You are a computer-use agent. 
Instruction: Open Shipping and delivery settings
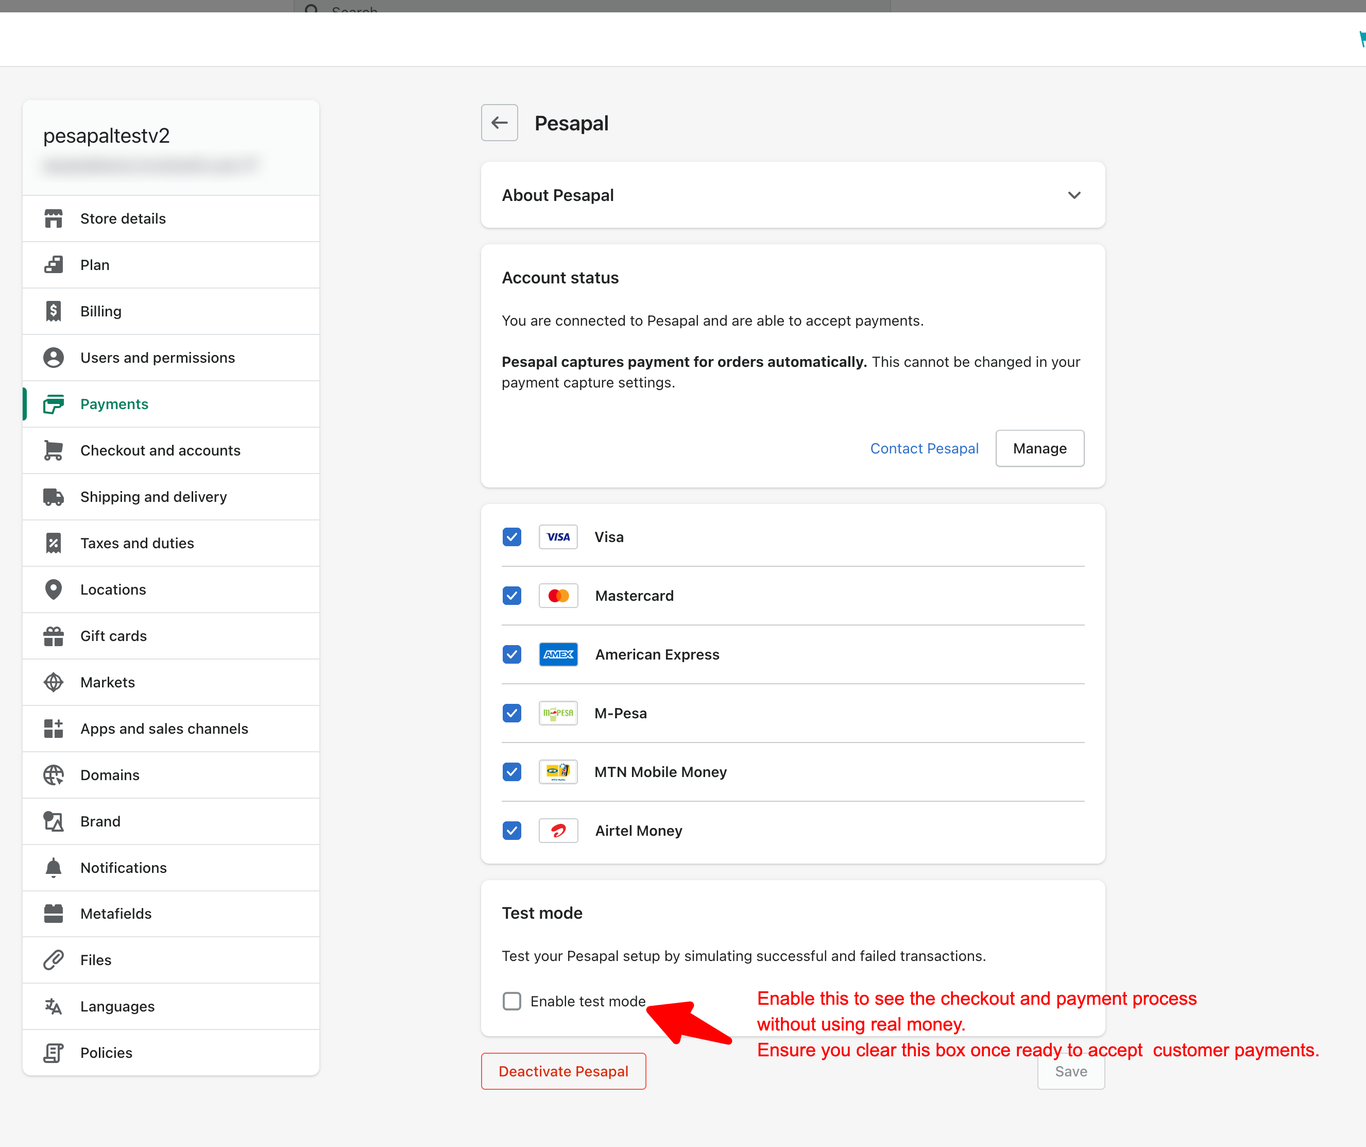click(x=171, y=497)
